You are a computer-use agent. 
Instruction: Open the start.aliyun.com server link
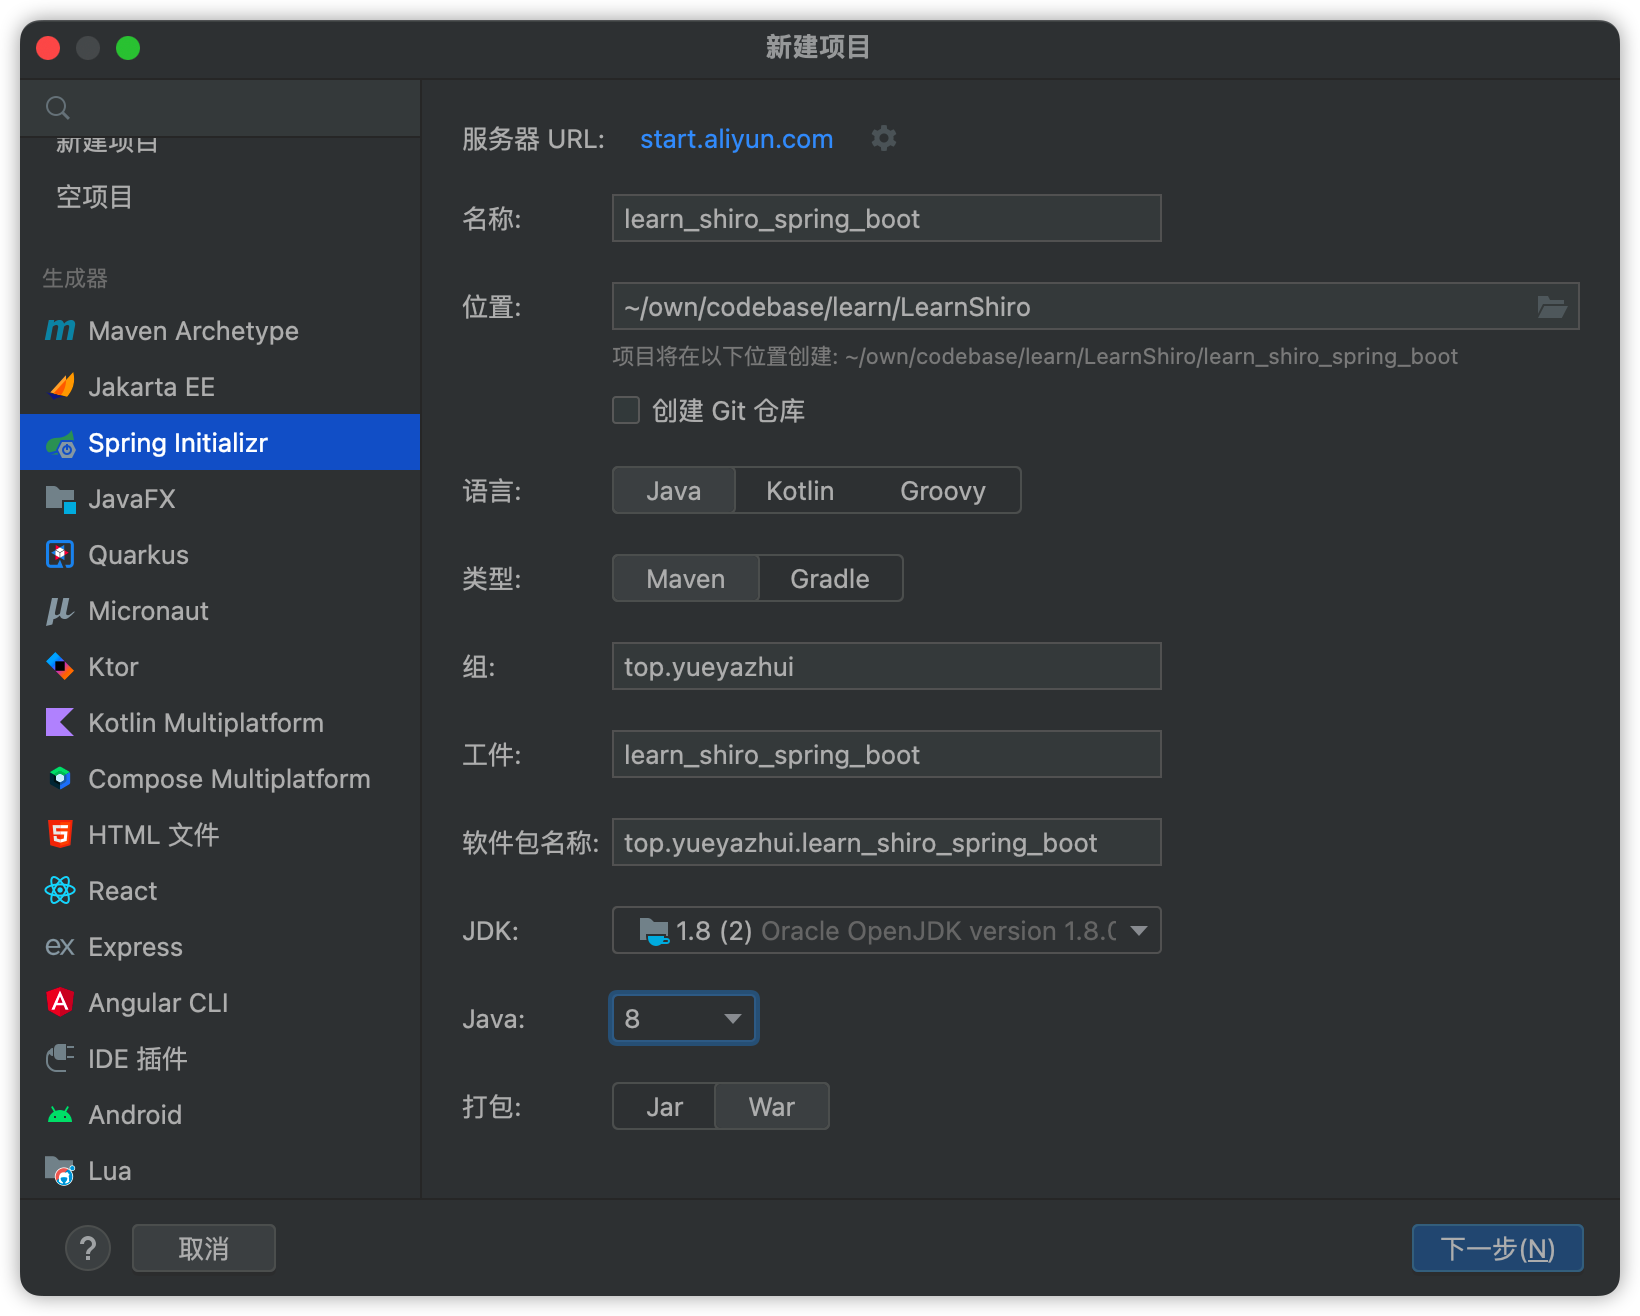coord(736,138)
